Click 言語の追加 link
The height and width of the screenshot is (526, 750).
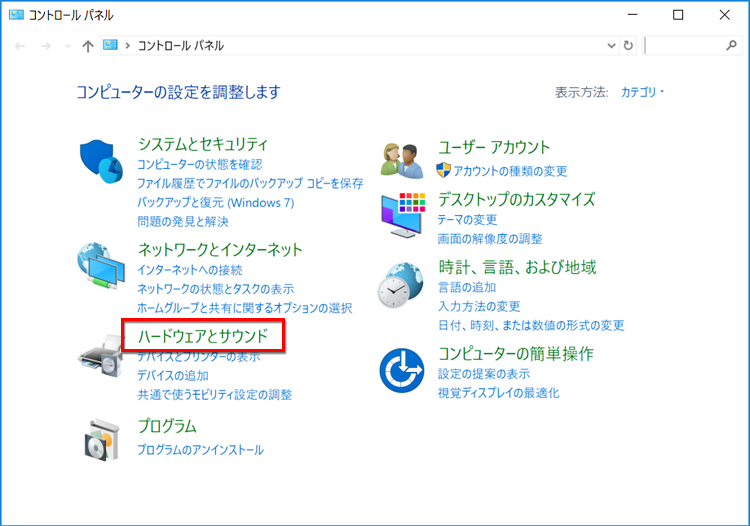pos(467,287)
